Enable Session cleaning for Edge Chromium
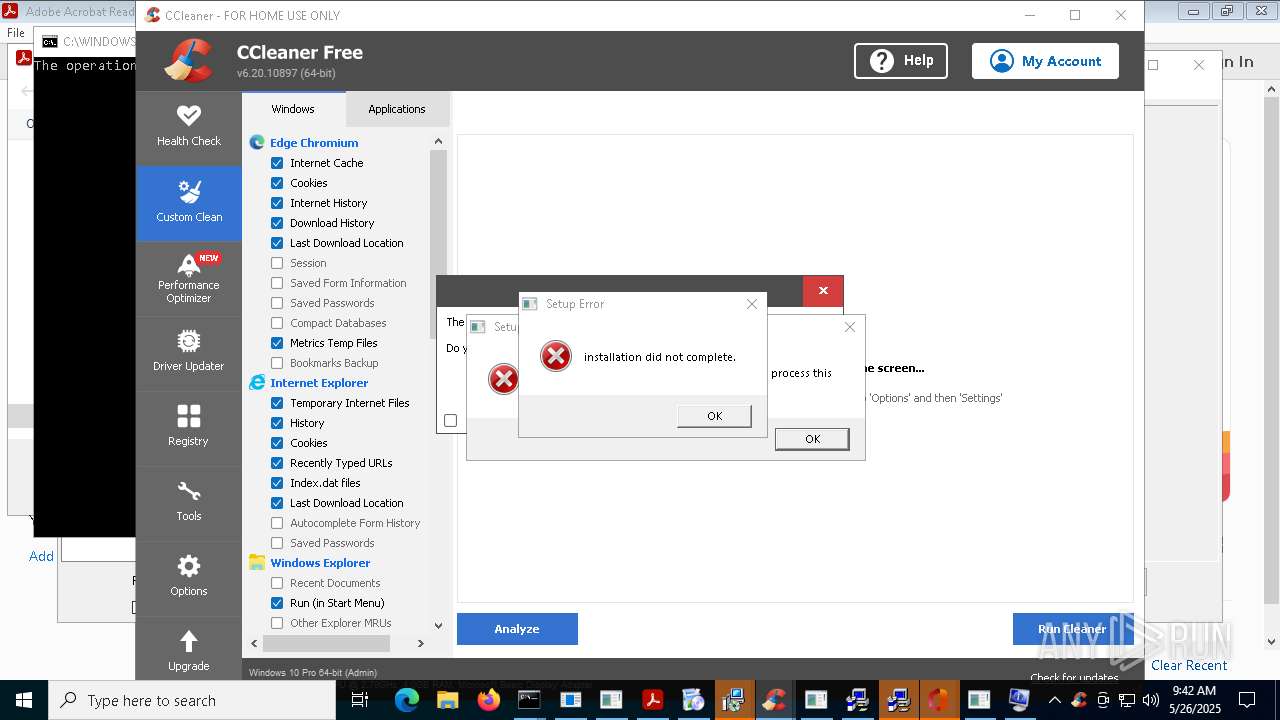 277,263
